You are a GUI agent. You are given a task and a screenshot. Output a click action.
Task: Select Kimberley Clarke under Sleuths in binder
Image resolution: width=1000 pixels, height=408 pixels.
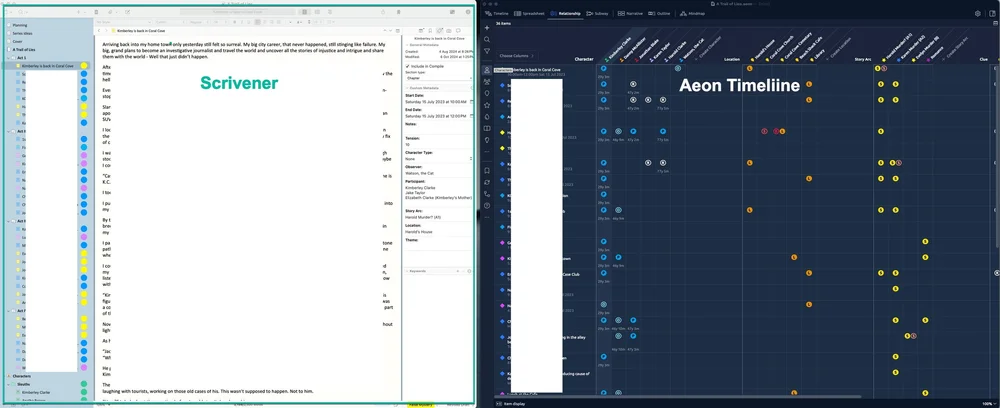pos(34,392)
